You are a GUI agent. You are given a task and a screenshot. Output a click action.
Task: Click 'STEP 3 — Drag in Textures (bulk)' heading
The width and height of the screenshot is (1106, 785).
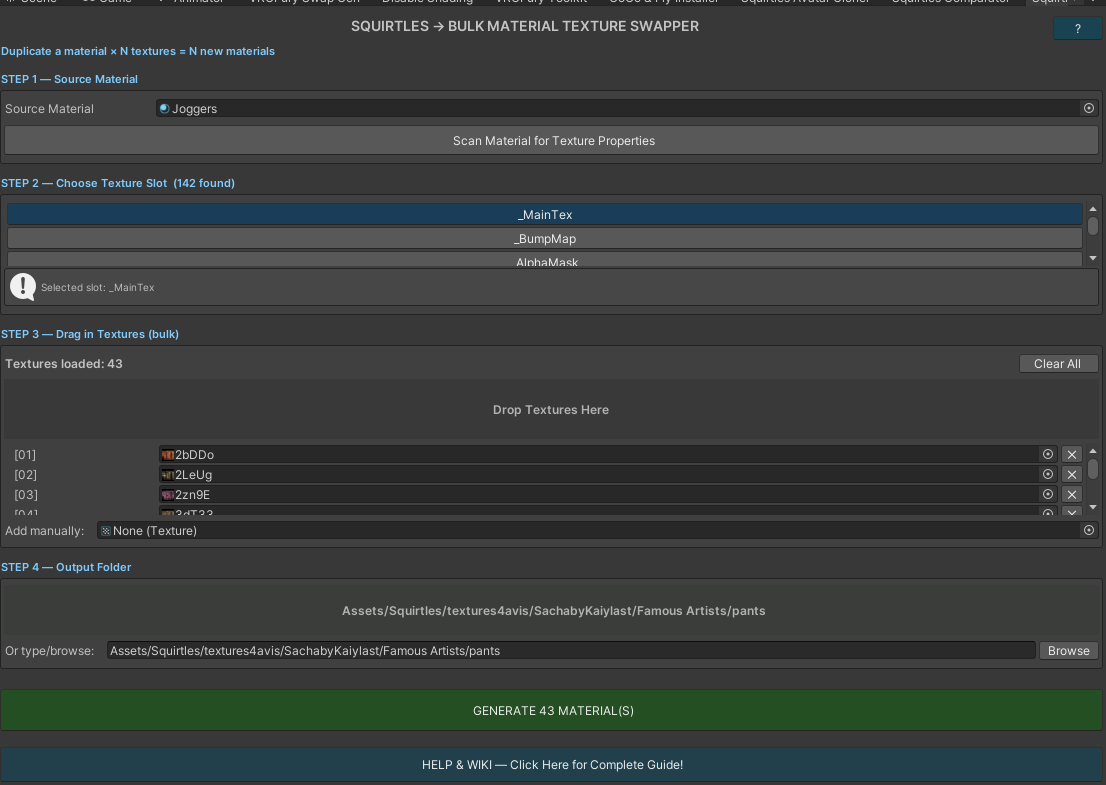[90, 334]
